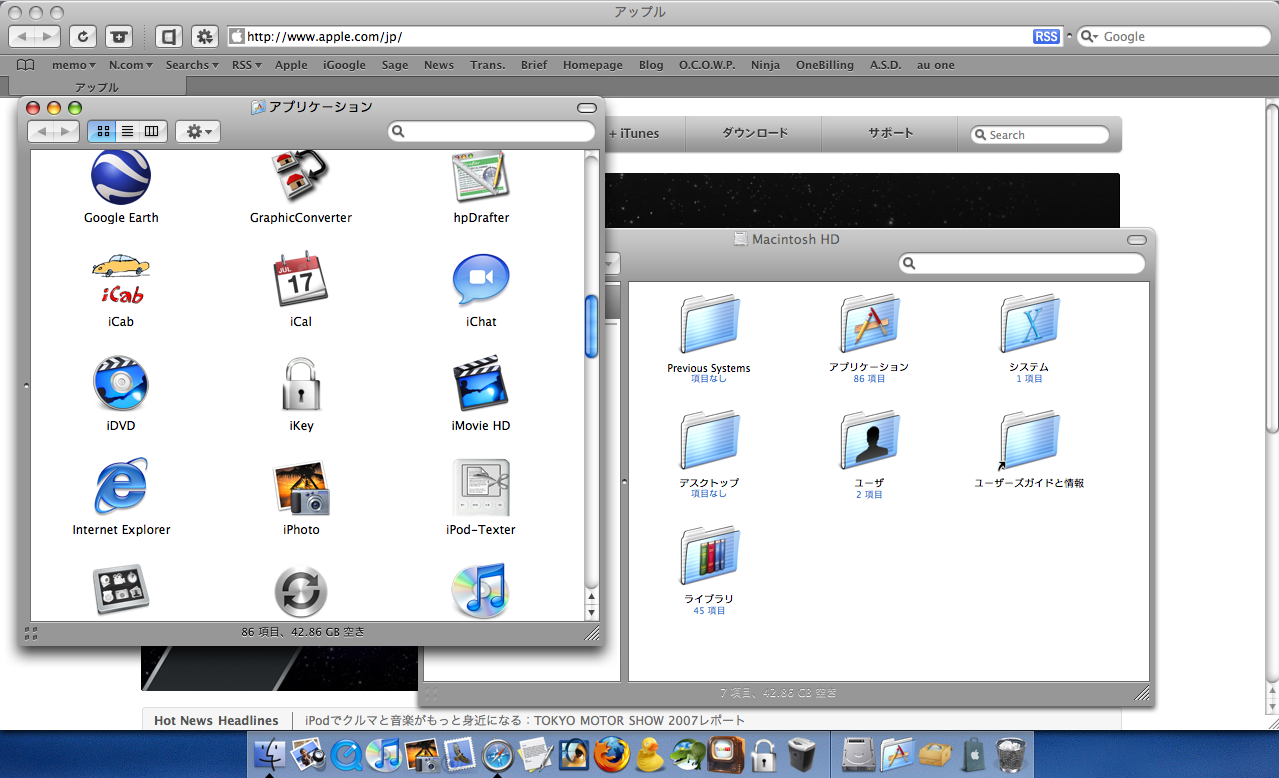Open Safari's gear toolbar button
The image size is (1279, 778).
205,37
